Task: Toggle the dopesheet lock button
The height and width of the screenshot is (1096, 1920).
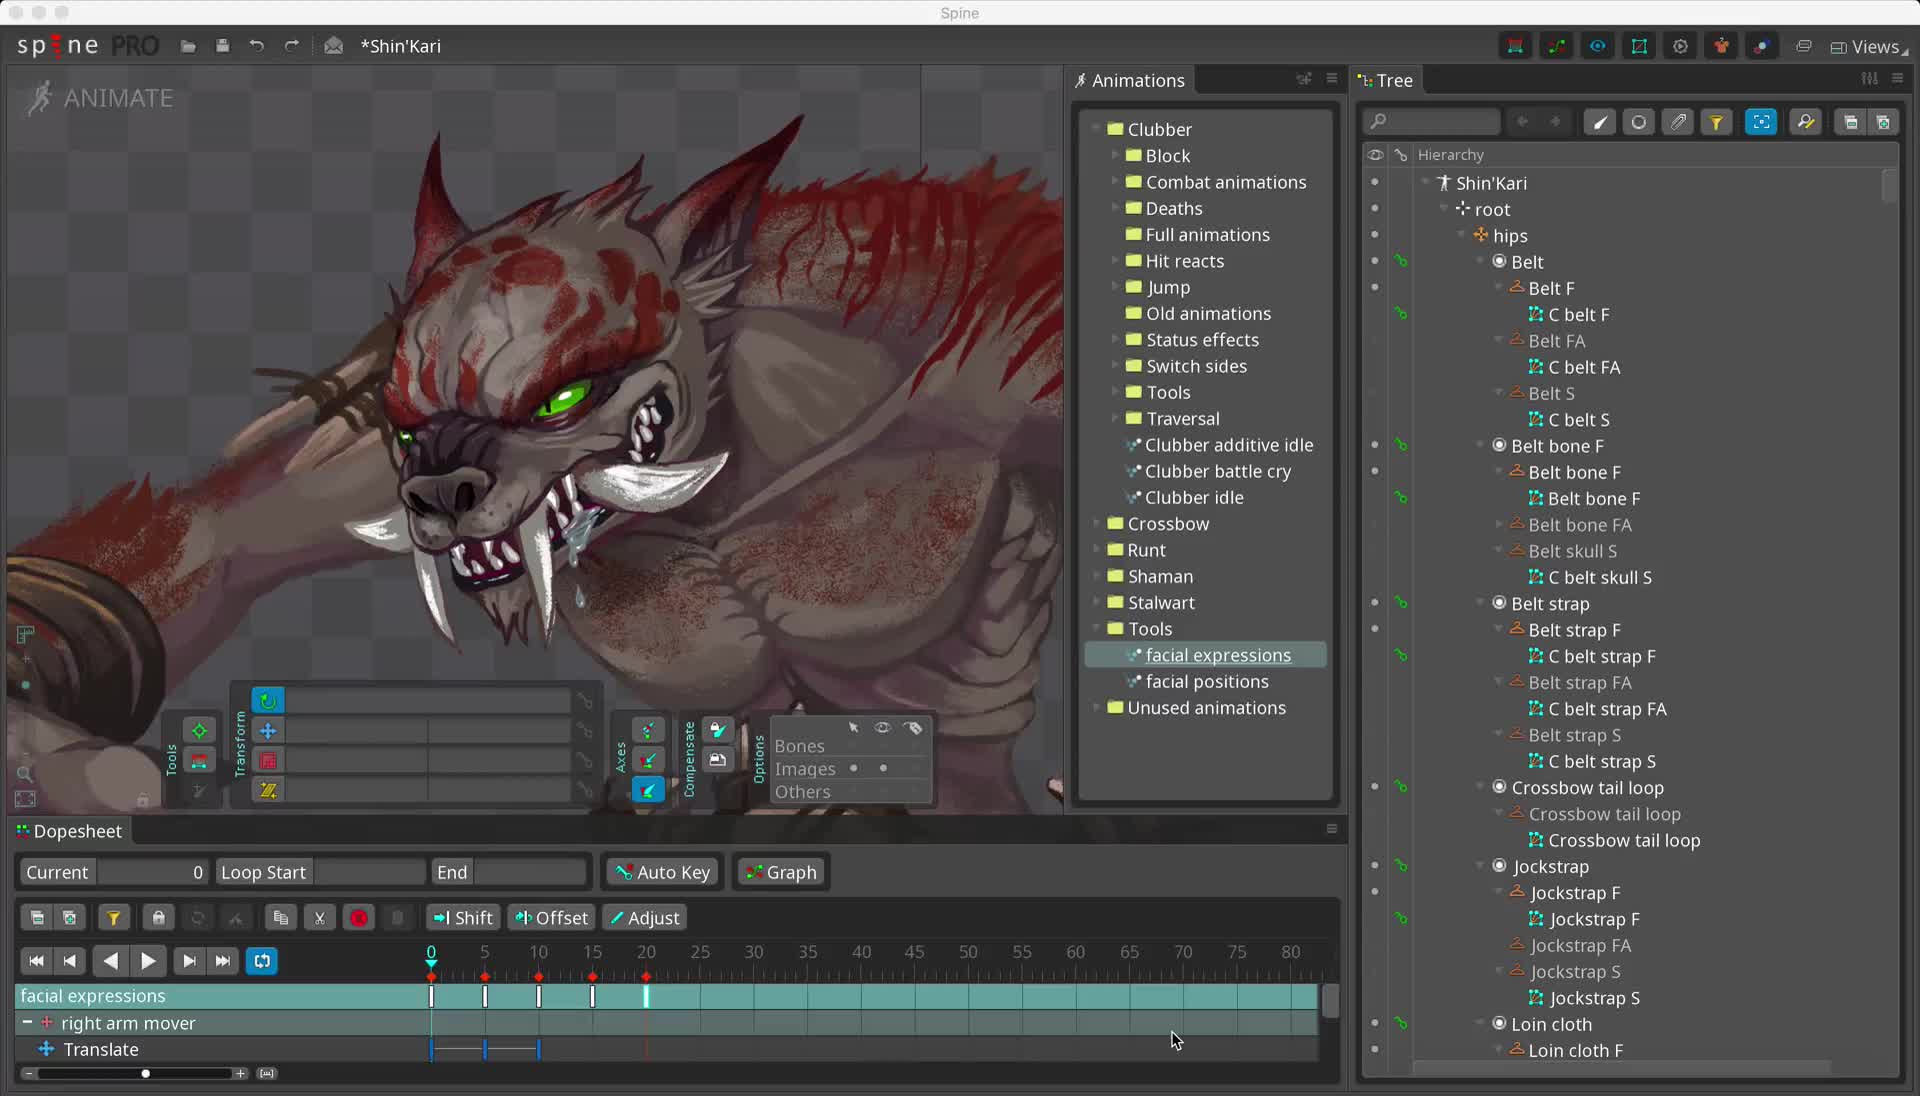Action: coord(158,918)
